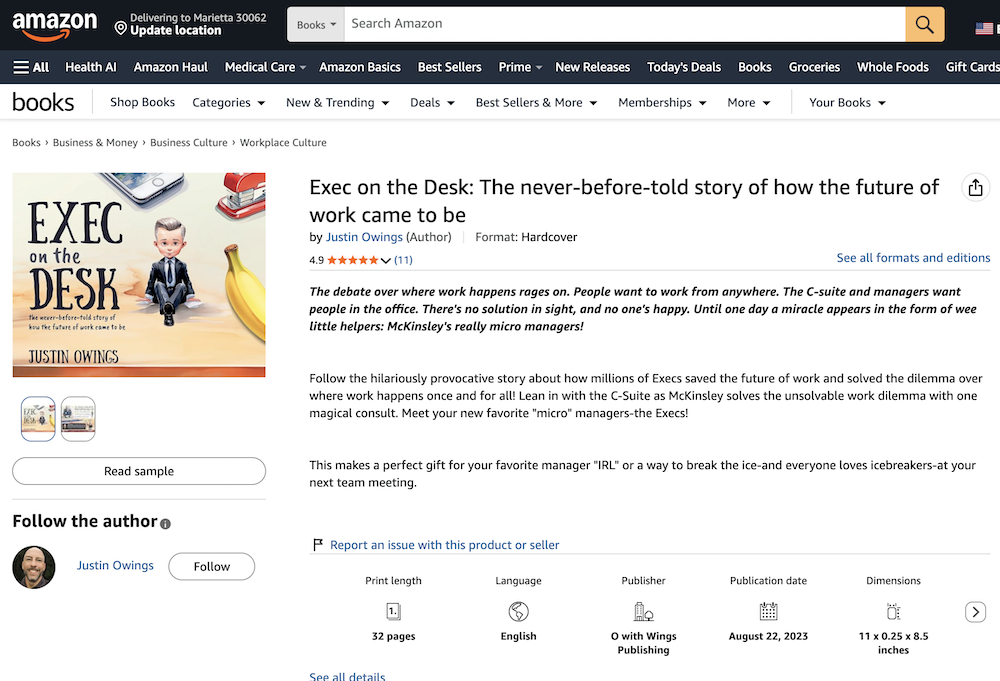
Task: Click the share icon beside title
Action: pos(975,187)
